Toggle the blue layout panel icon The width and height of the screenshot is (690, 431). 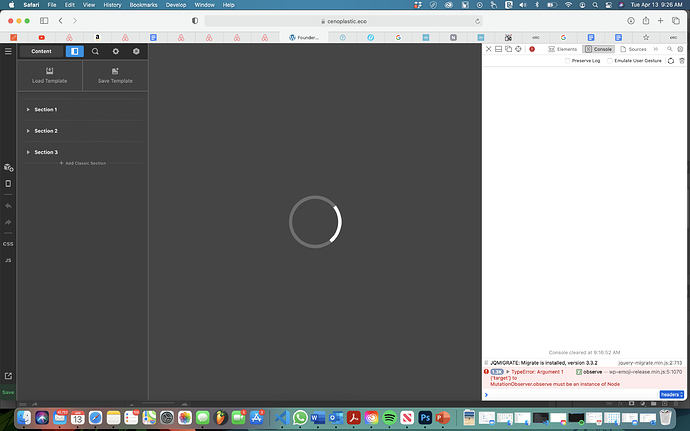click(x=74, y=51)
